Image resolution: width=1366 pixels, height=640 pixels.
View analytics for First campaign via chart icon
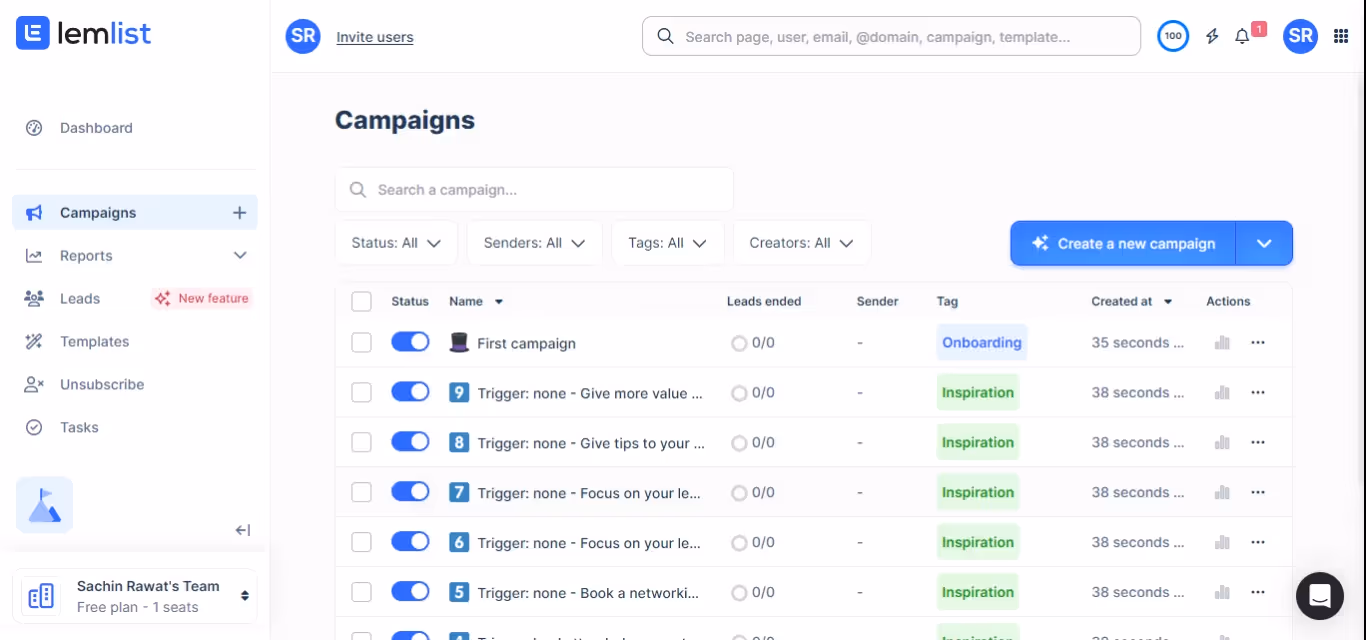[1221, 342]
